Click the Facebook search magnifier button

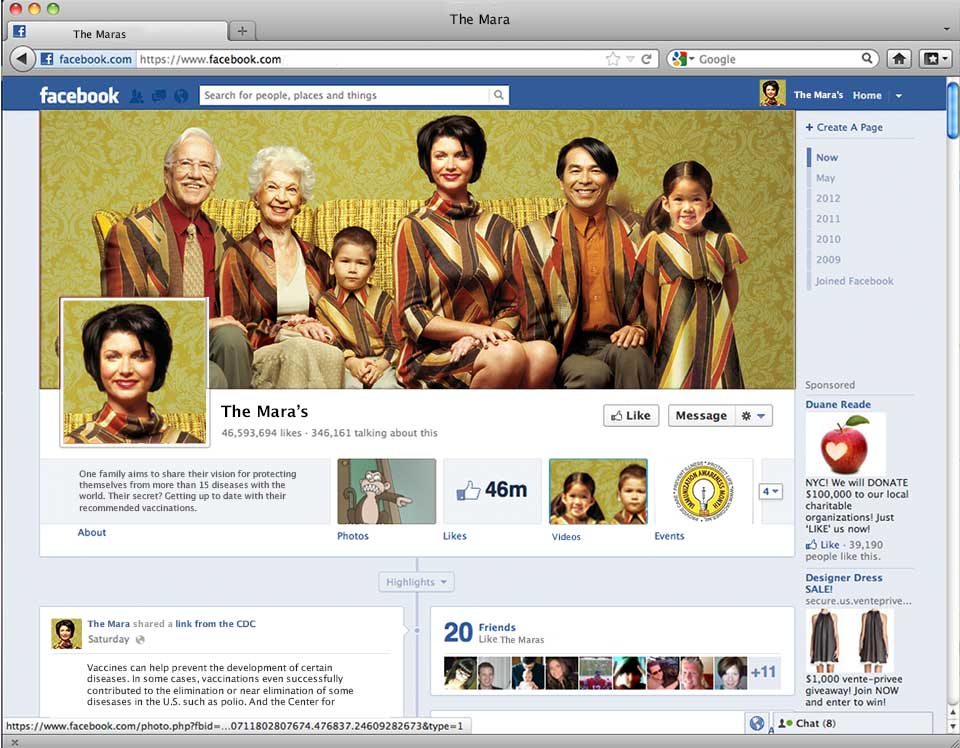tap(499, 95)
